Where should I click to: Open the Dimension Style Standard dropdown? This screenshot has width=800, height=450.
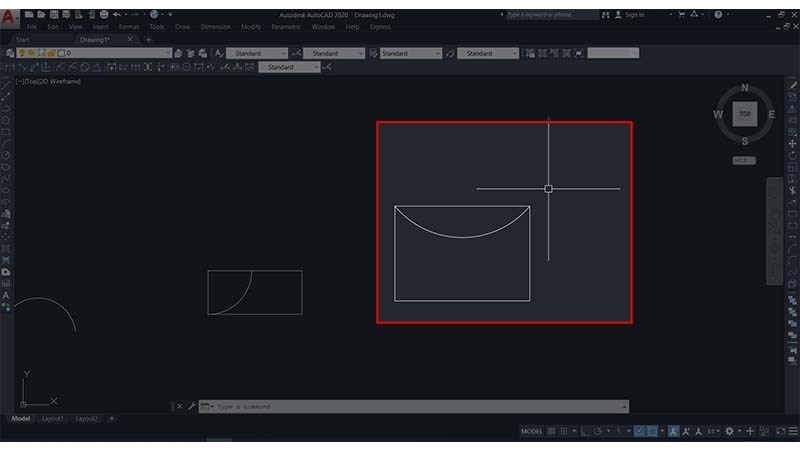point(360,53)
